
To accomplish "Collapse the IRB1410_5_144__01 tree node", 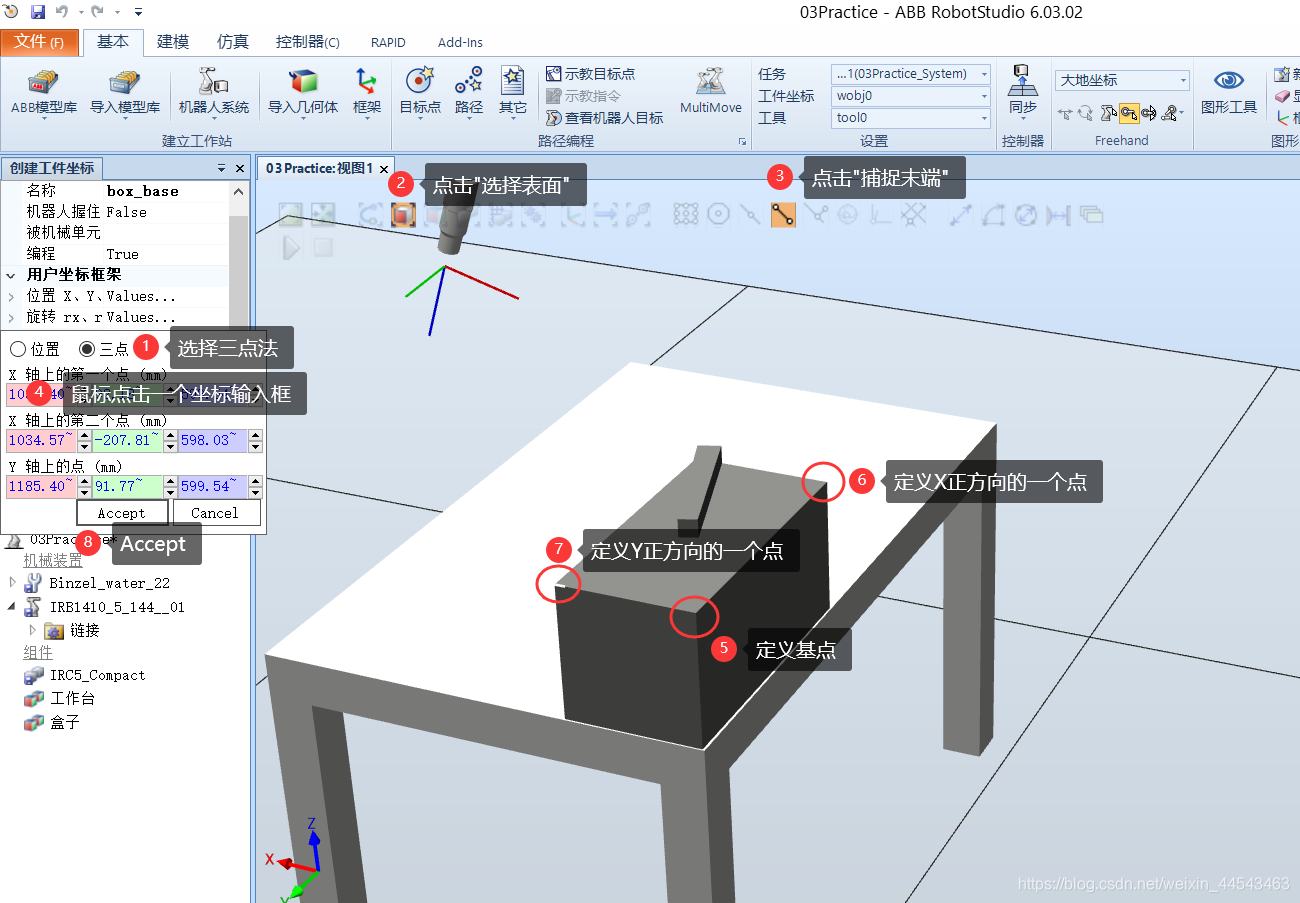I will point(12,606).
